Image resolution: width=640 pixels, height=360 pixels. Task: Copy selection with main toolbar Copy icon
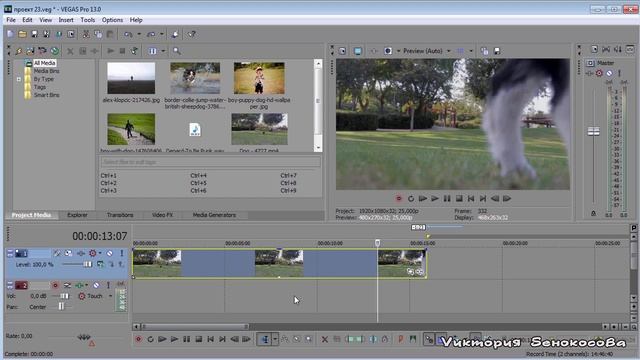click(x=98, y=34)
